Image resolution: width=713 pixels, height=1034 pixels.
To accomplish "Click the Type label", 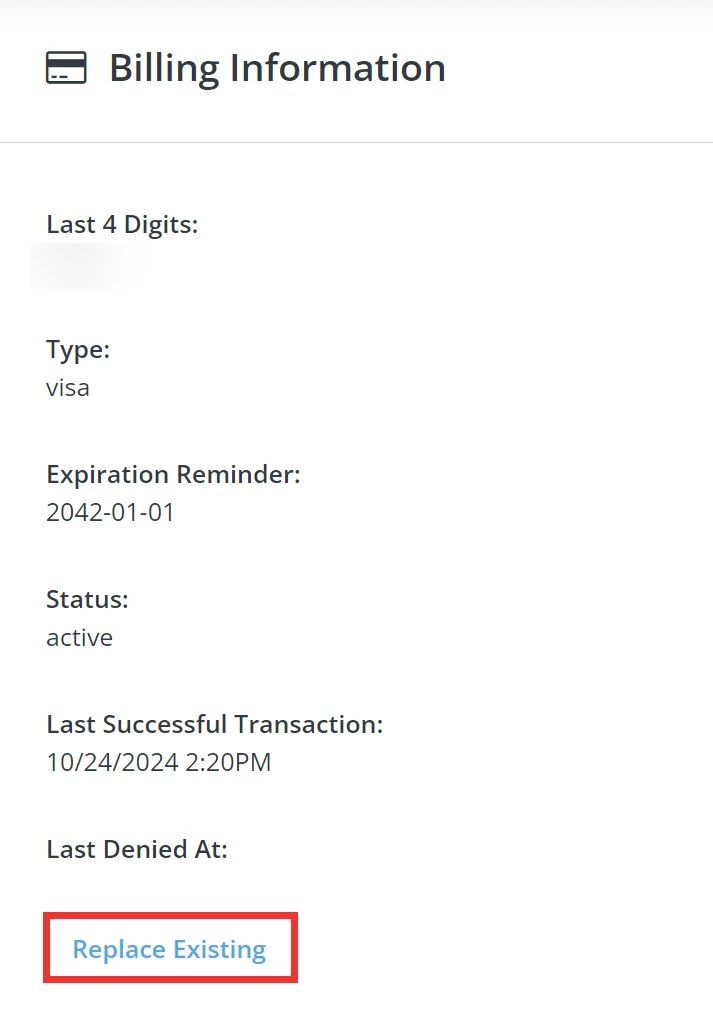I will tap(76, 349).
